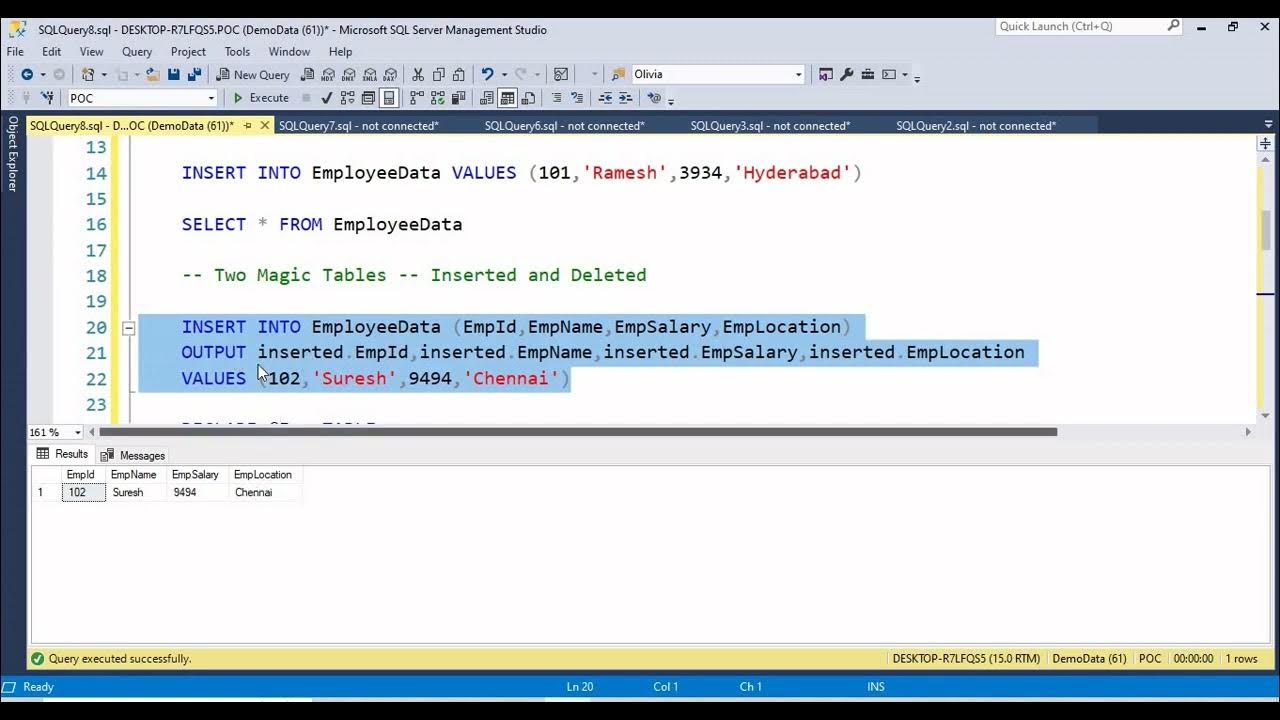Viewport: 1280px width, 720px height.
Task: Select the EmpId cell with value 102
Action: point(83,492)
